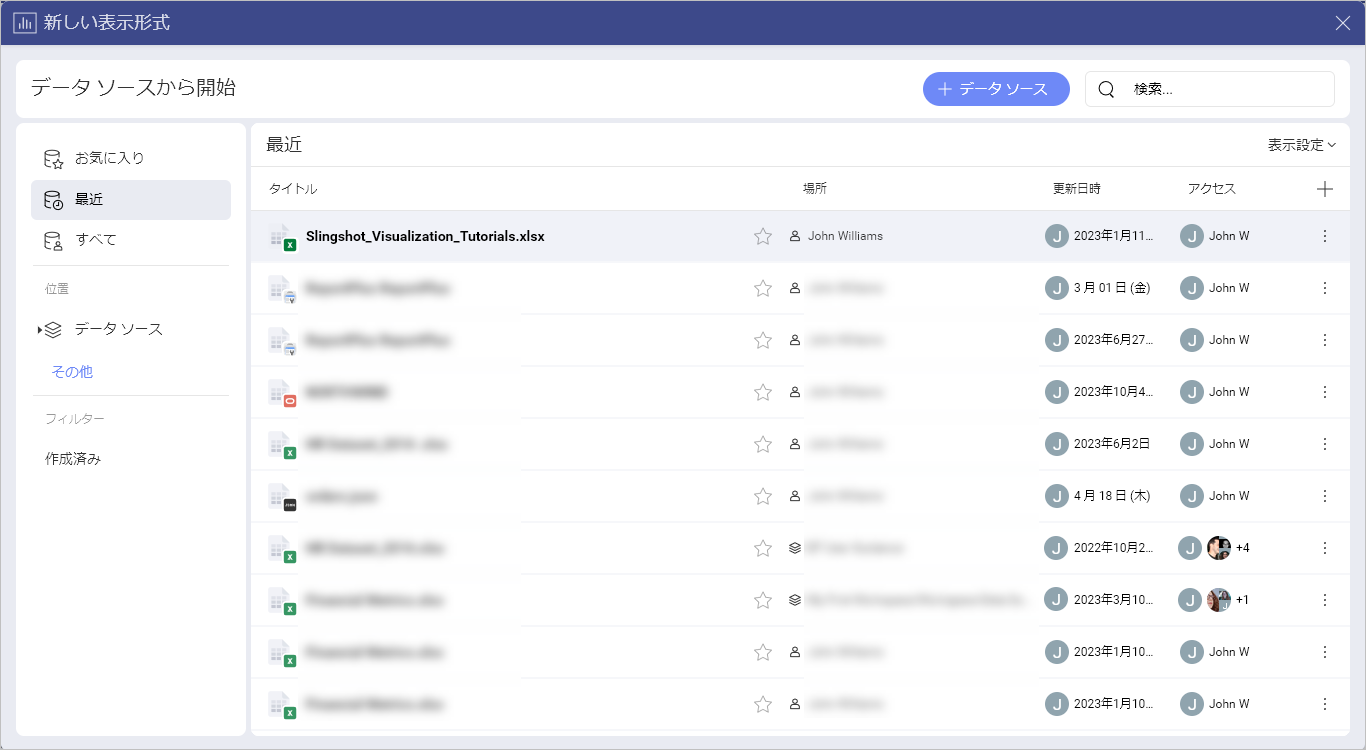The height and width of the screenshot is (750, 1366).
Task: Click the 3月01日(金) date cell
Action: [1112, 288]
